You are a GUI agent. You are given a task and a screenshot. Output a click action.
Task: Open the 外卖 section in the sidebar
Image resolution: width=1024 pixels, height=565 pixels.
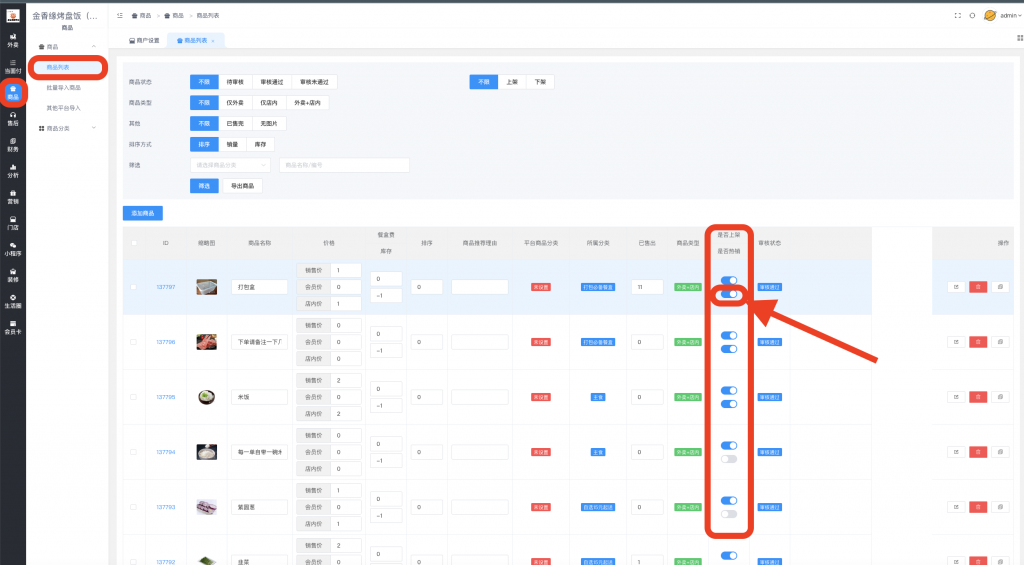13,41
